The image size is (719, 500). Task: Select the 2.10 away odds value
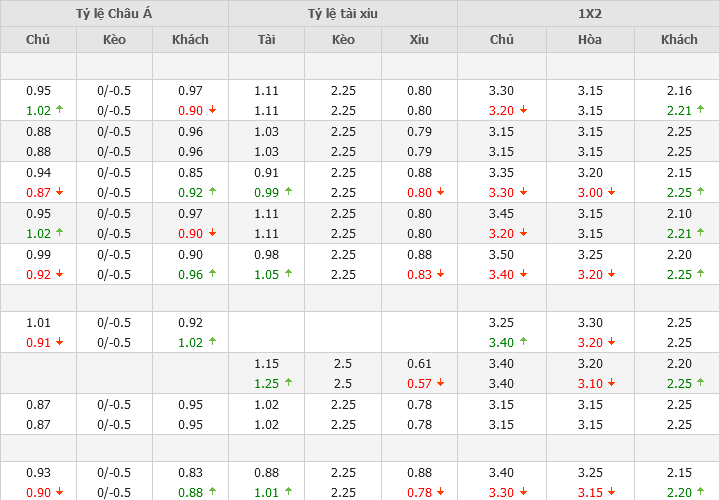tap(679, 214)
